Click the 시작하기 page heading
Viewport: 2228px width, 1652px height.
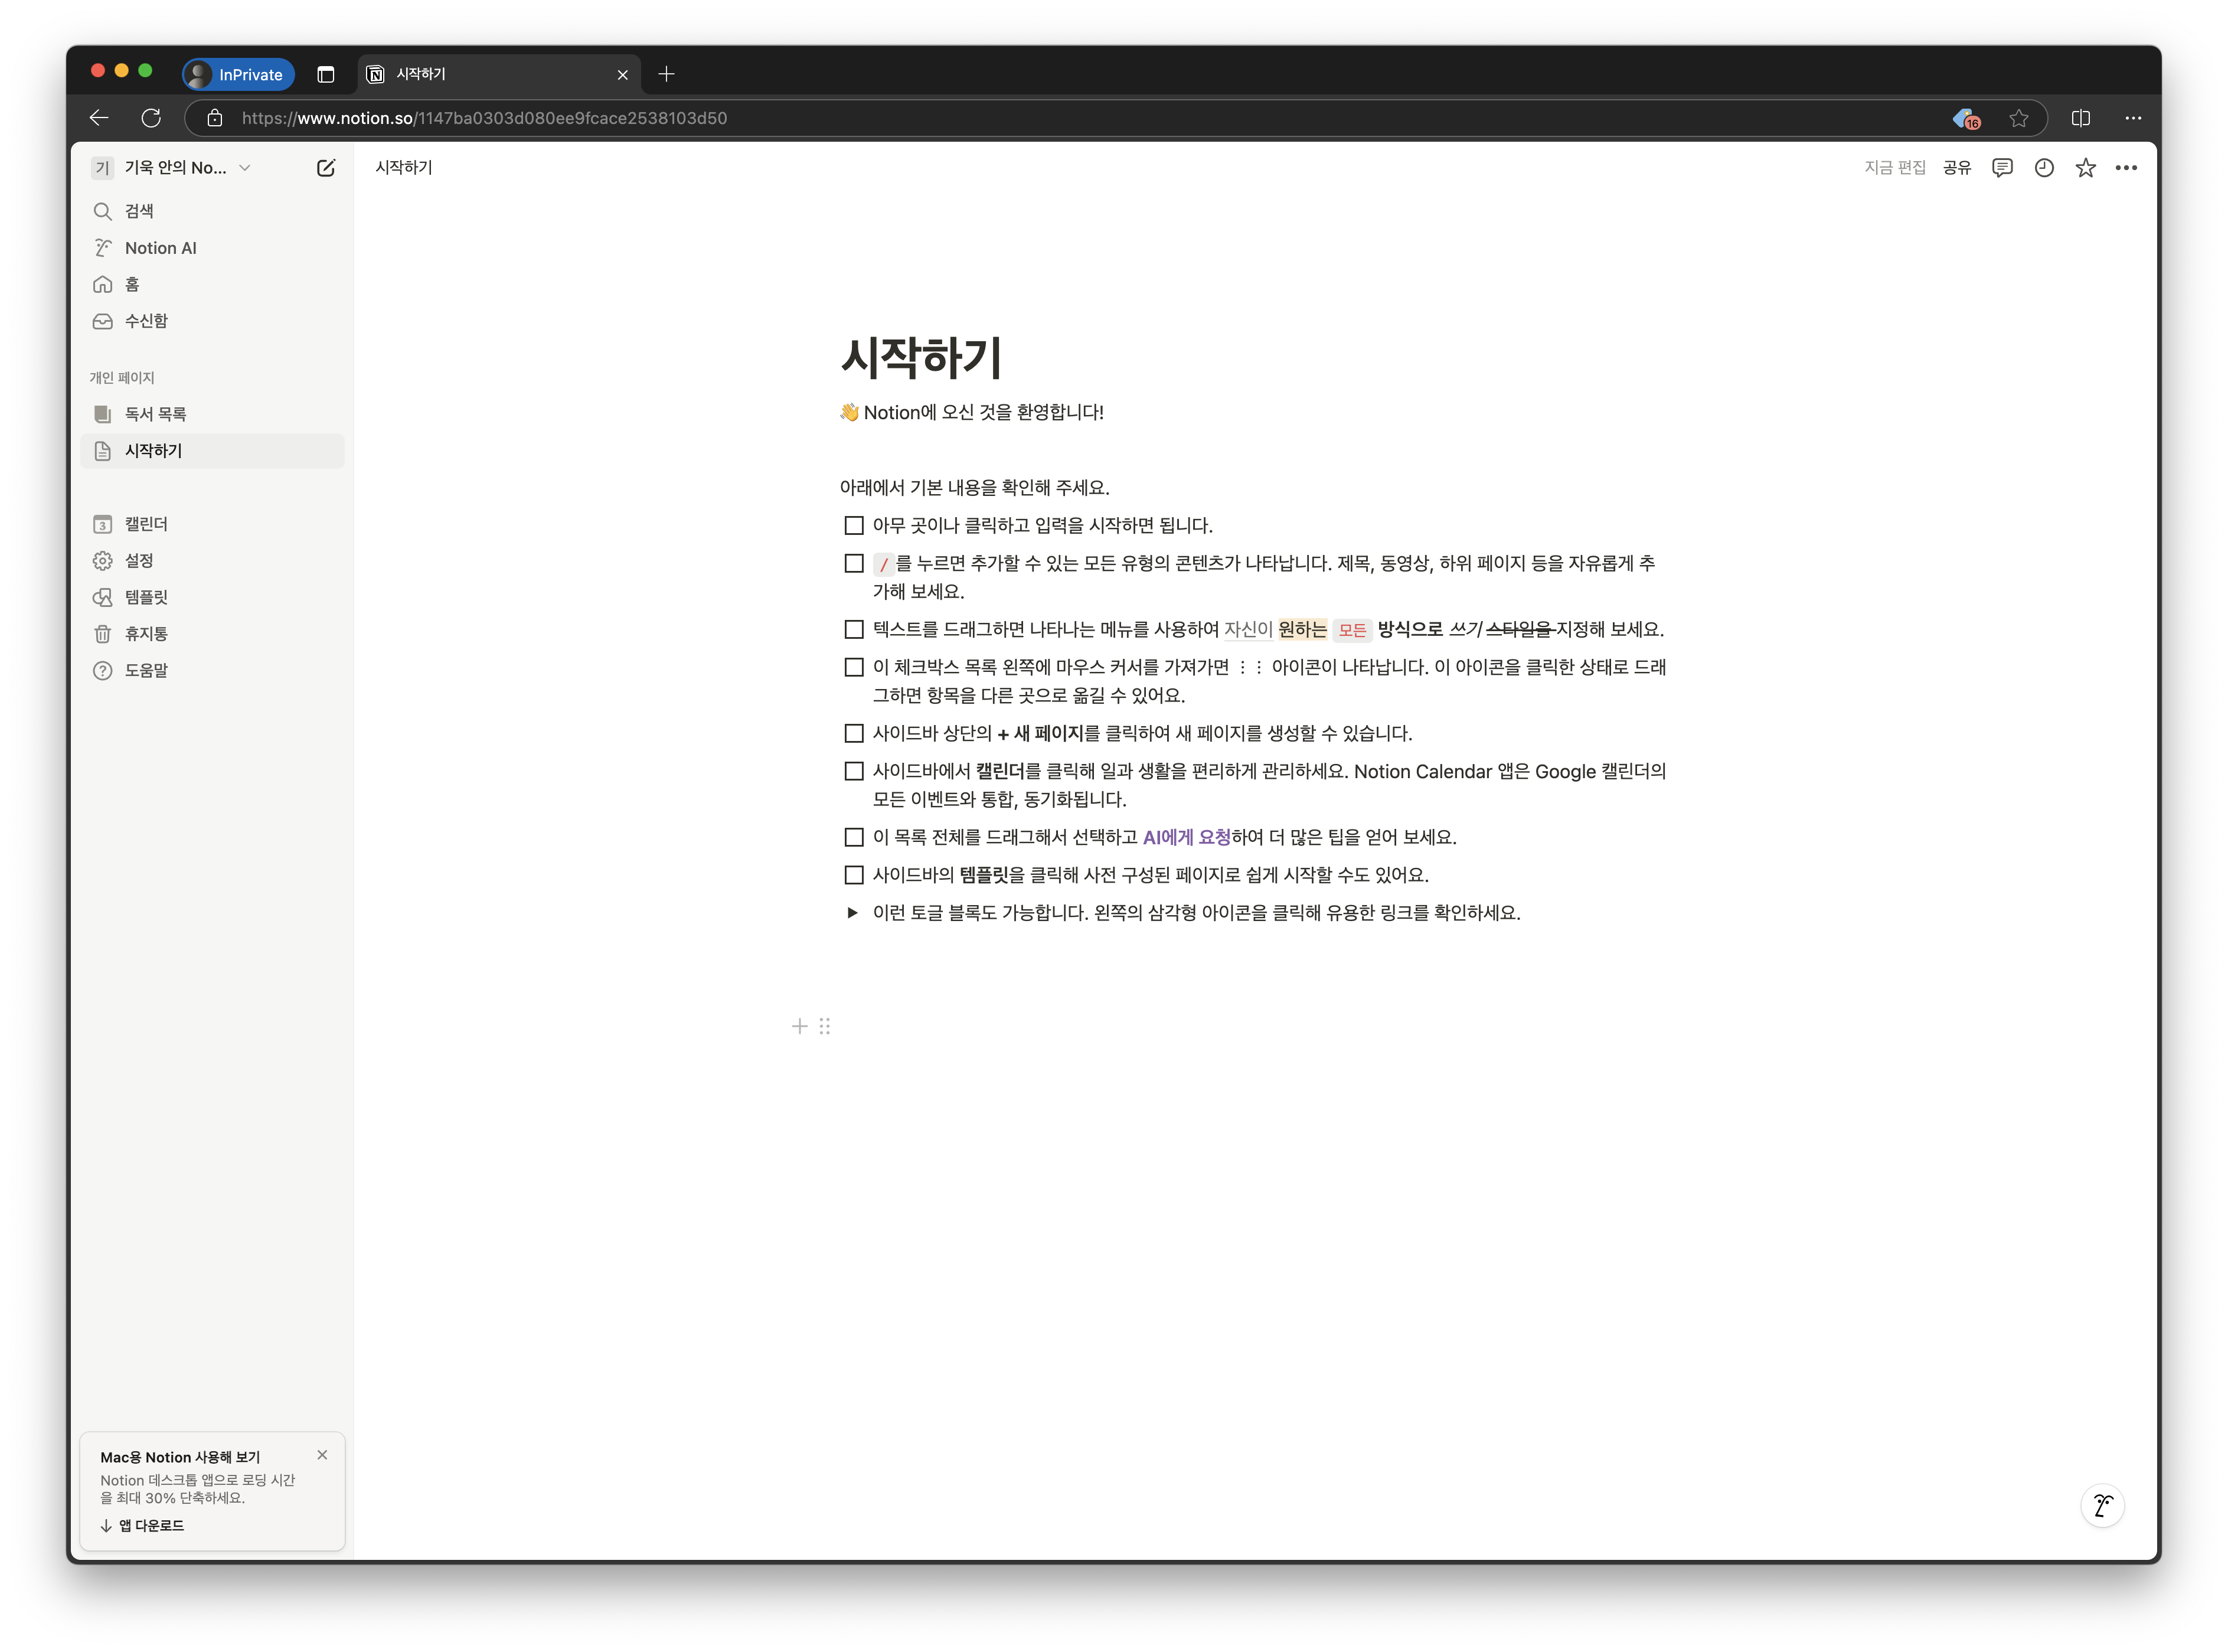pyautogui.click(x=921, y=358)
